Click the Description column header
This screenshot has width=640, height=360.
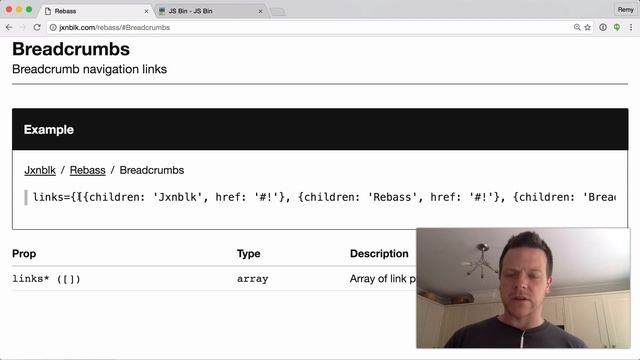pyautogui.click(x=379, y=253)
